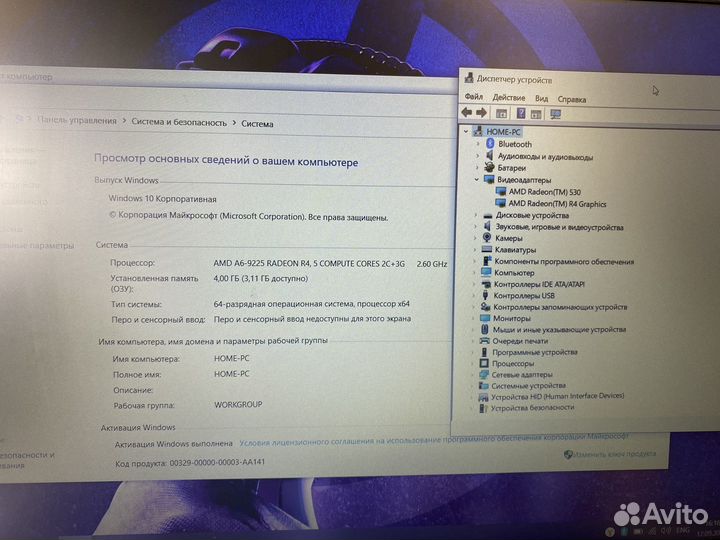
Task: Select the Процессоры chip icon
Action: [484, 363]
